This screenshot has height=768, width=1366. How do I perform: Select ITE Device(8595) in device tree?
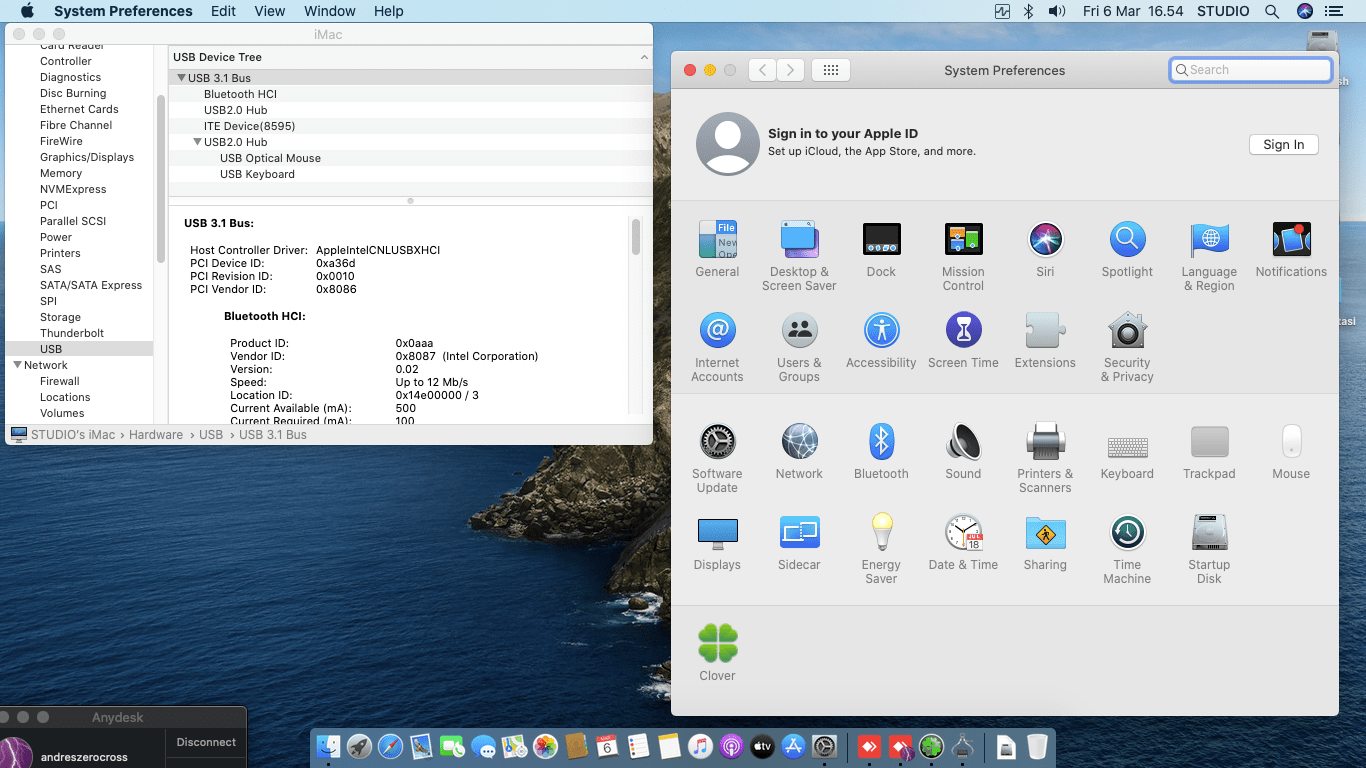(410, 126)
